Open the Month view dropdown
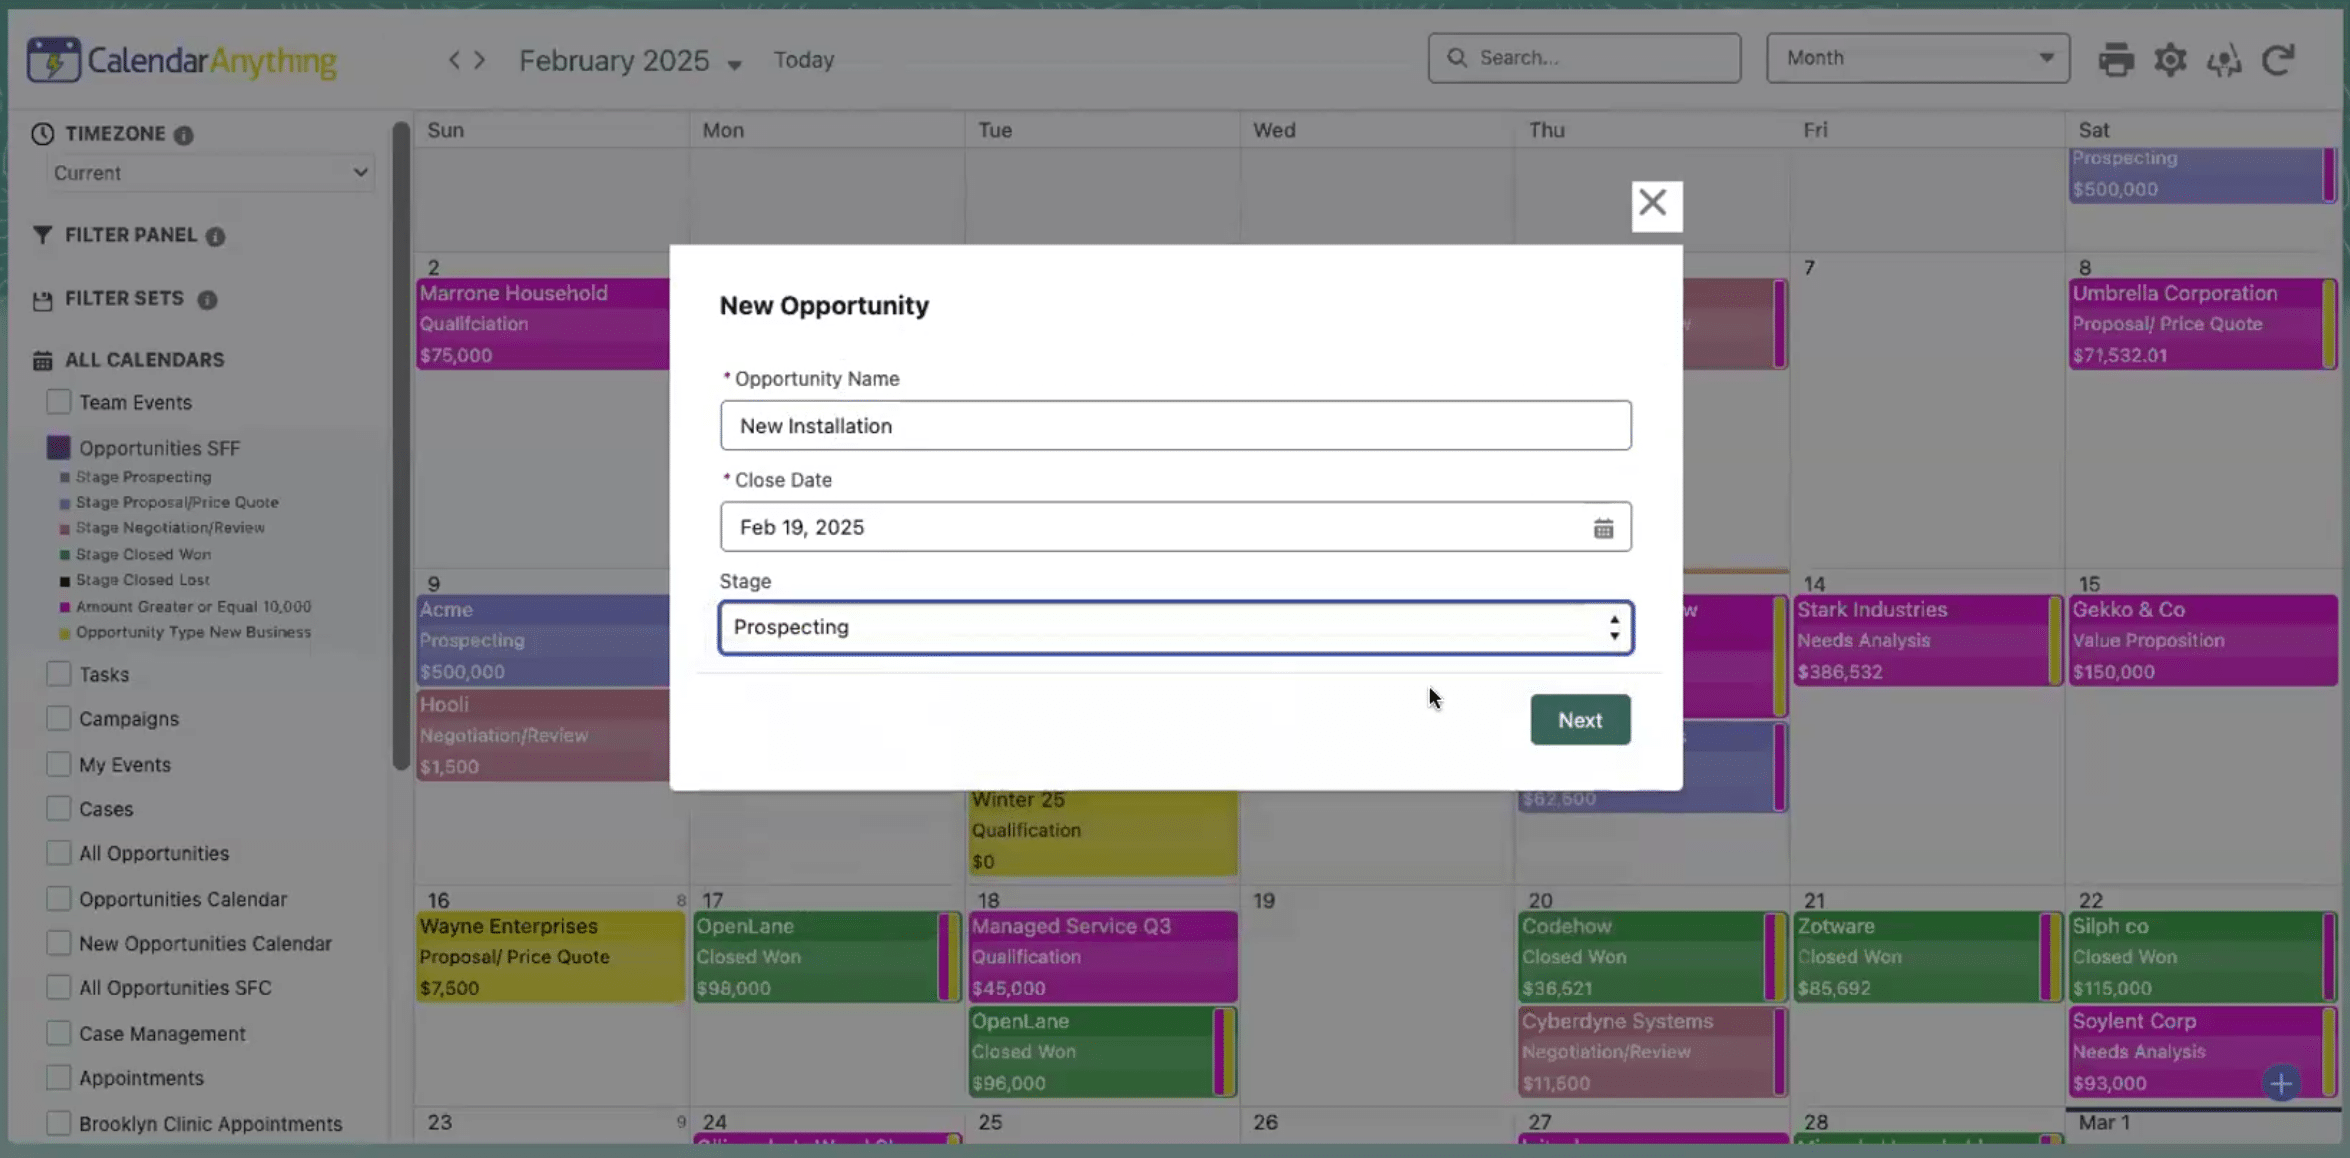2350x1158 pixels. tap(1917, 58)
